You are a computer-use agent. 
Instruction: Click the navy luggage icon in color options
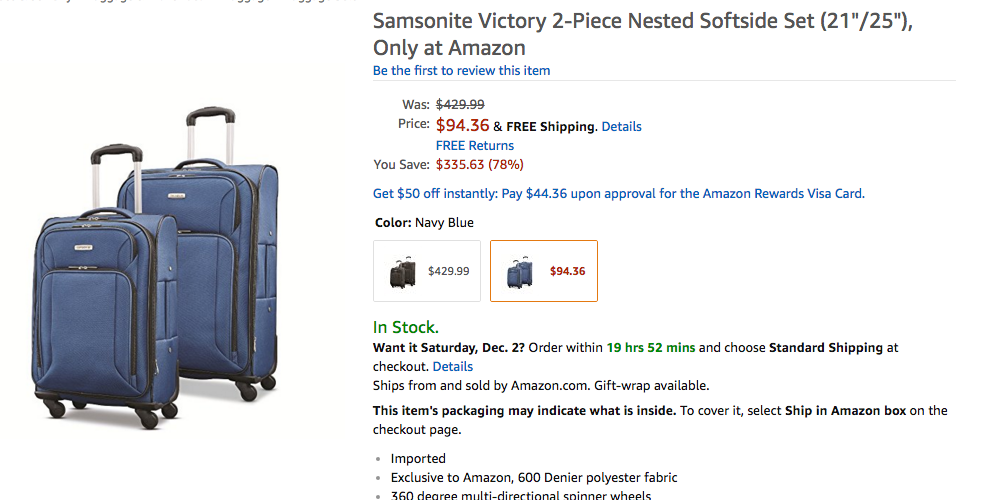coord(520,272)
